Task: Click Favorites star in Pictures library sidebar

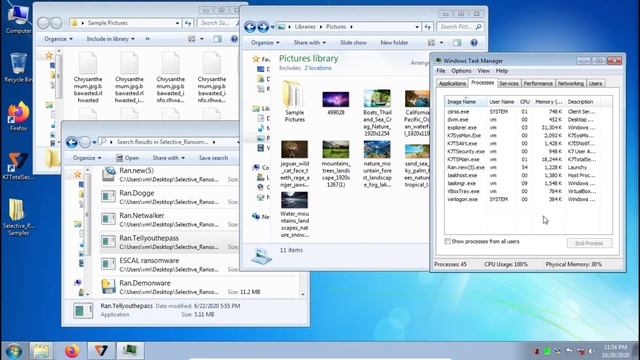Action: click(256, 59)
